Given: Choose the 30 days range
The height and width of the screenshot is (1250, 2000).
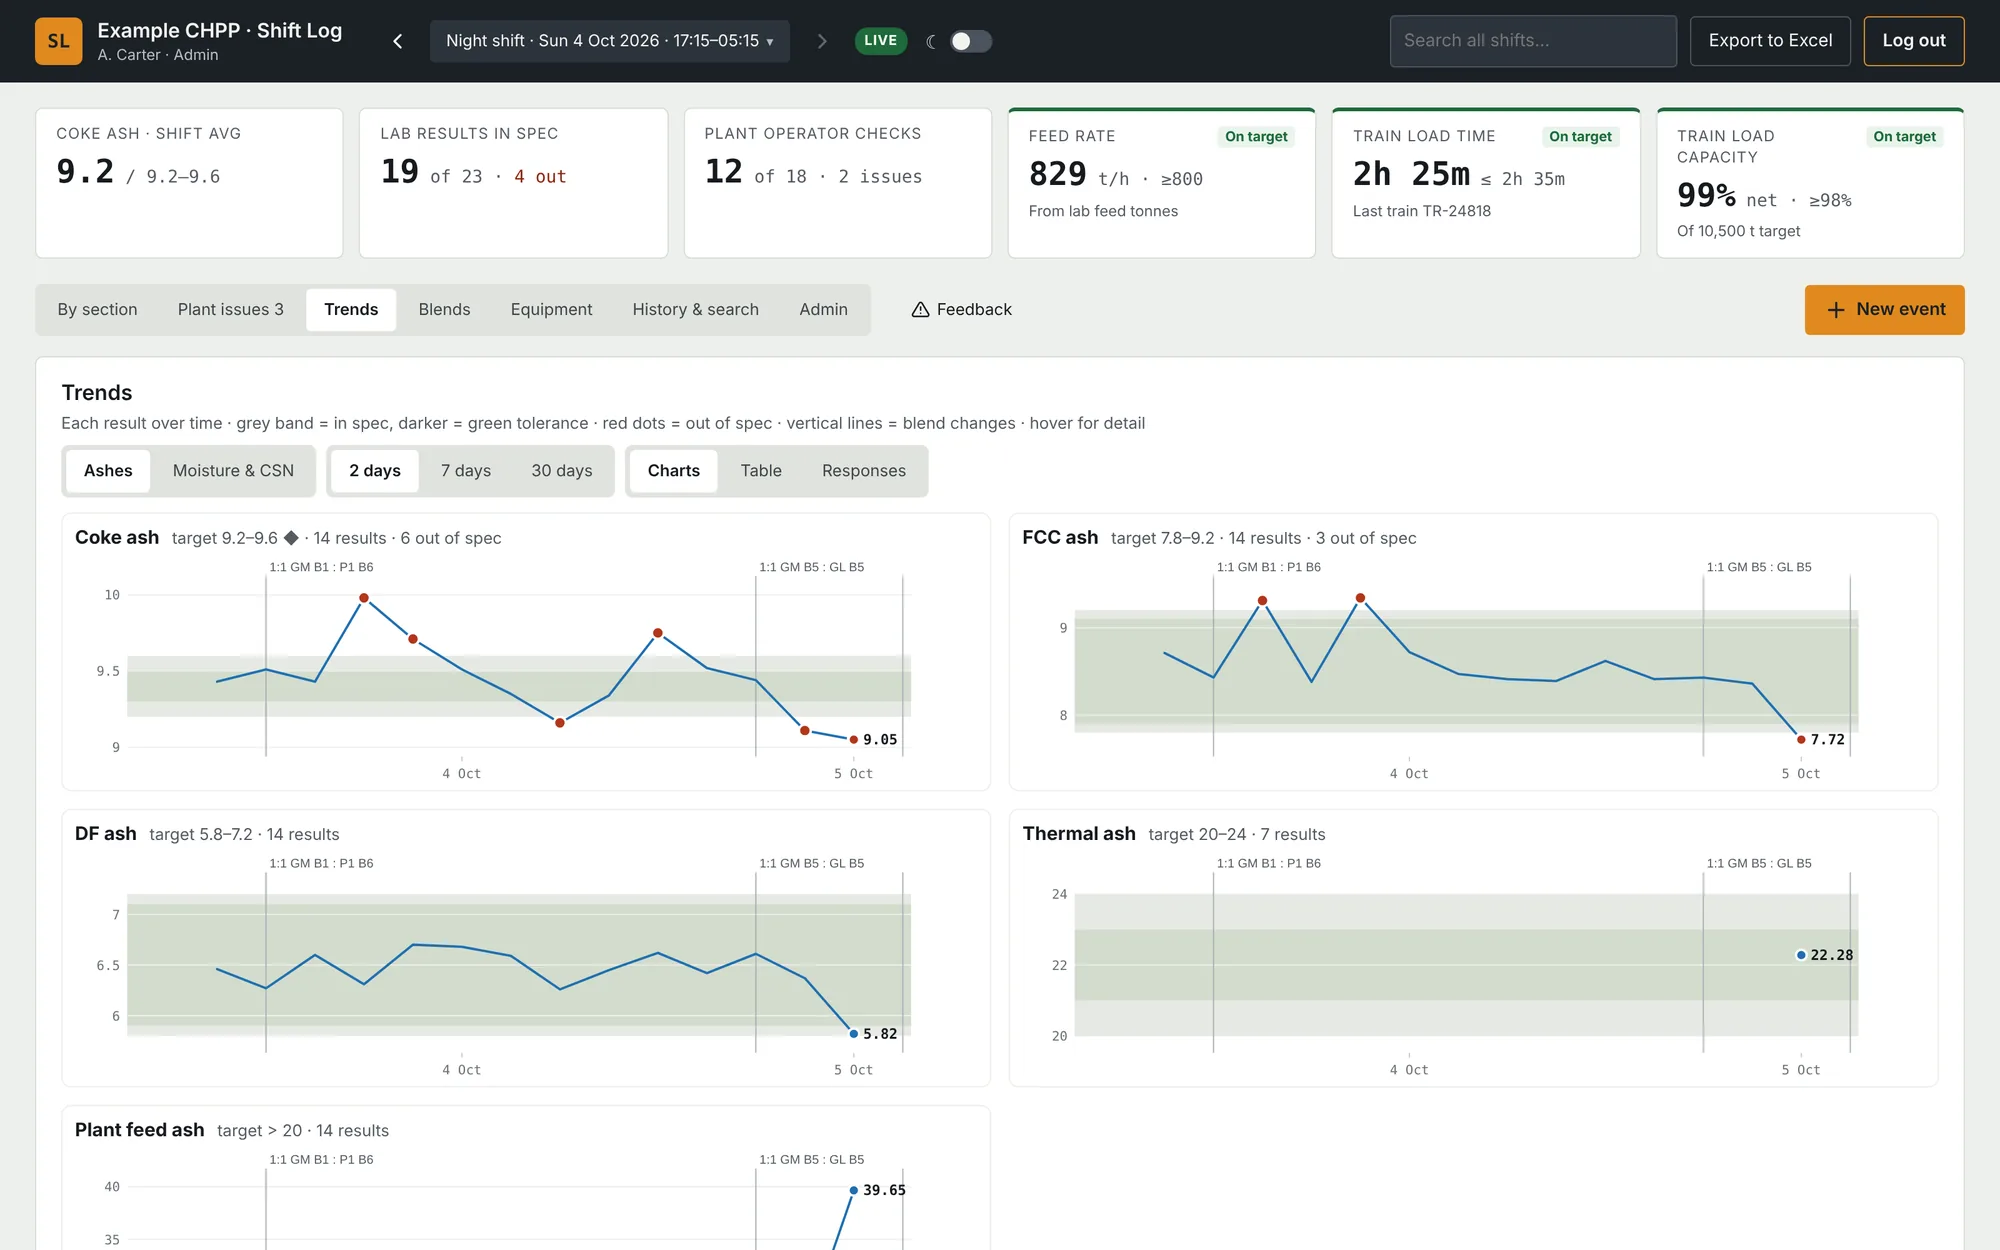Looking at the screenshot, I should point(562,471).
